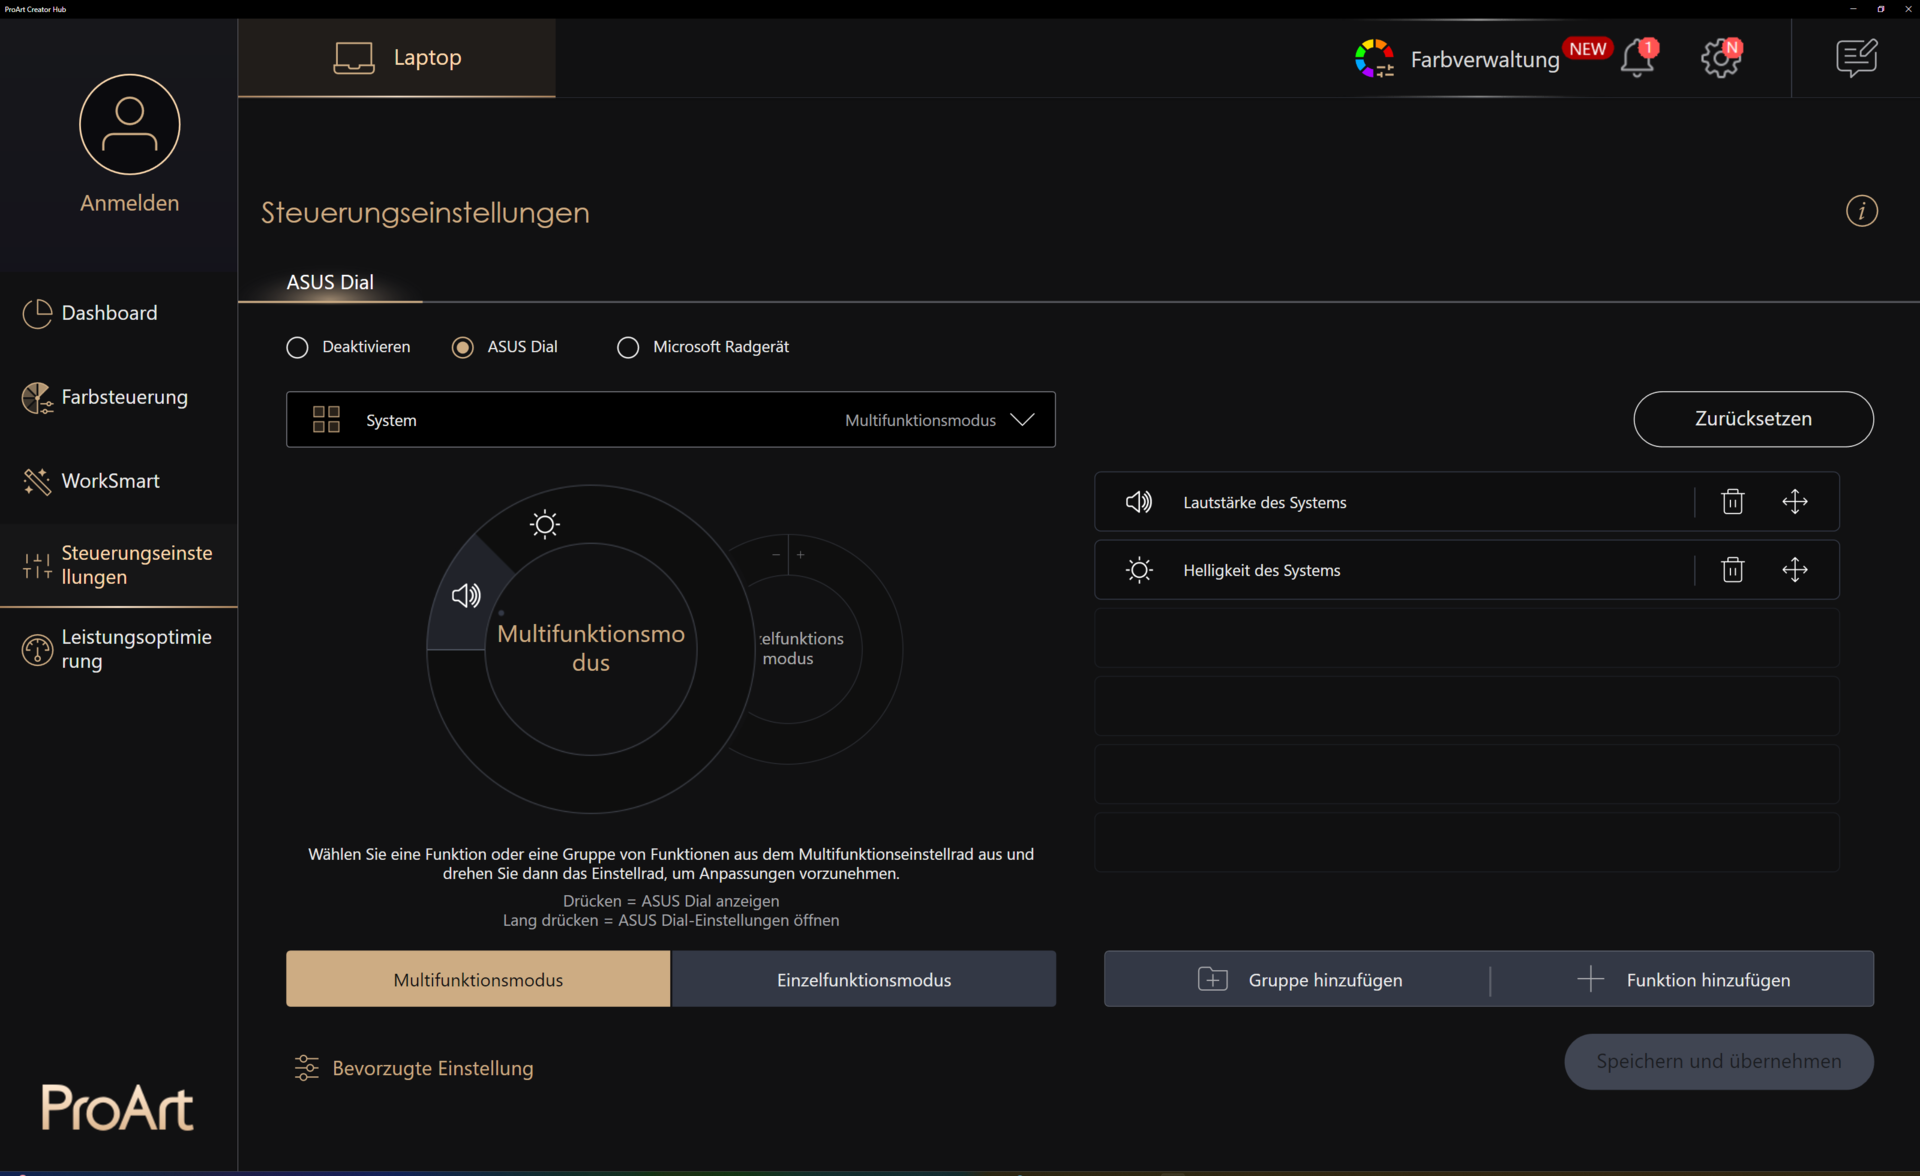Select the Microsoft Radgerät radio option
The width and height of the screenshot is (1920, 1176).
(628, 347)
